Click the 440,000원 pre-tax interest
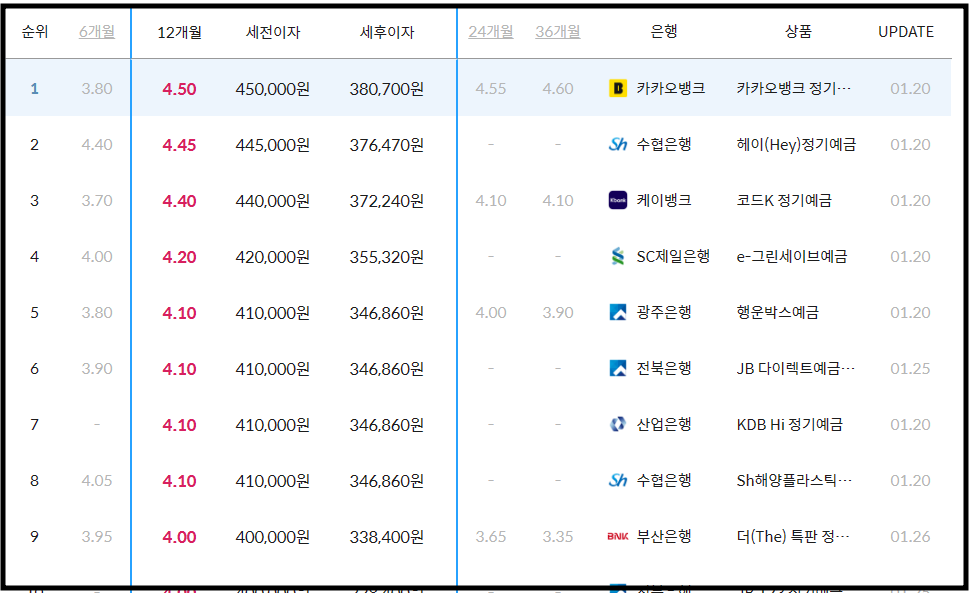Viewport: 970px width, 593px height. [x=273, y=201]
